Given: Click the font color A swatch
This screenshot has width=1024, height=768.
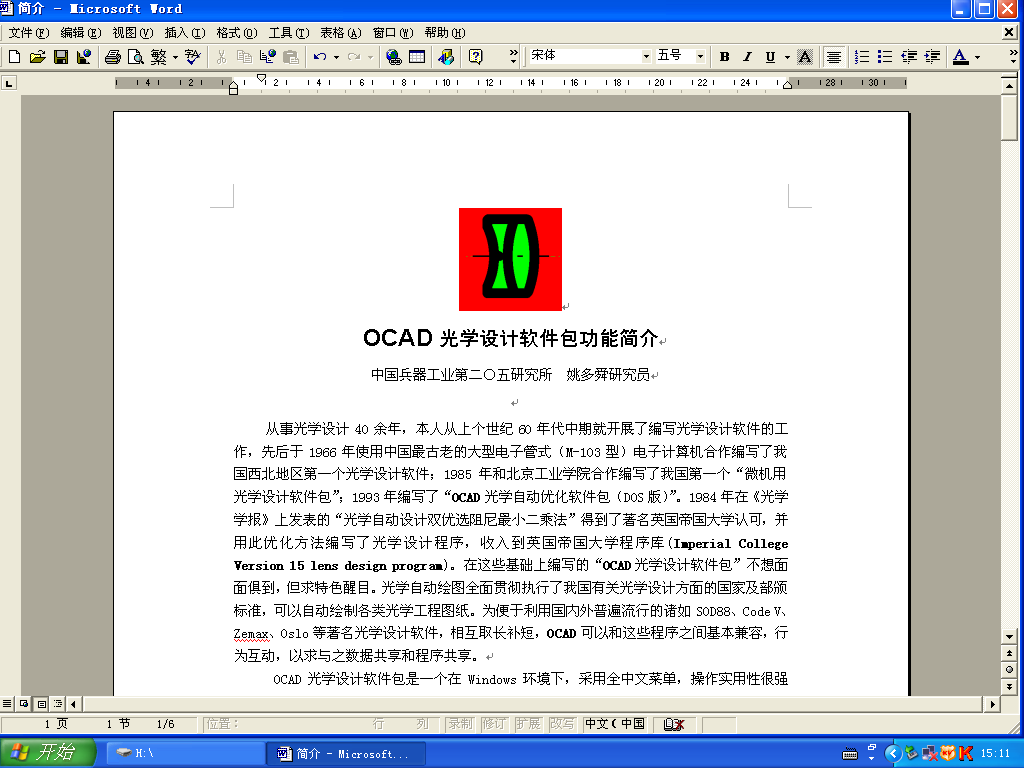Looking at the screenshot, I should tap(960, 57).
